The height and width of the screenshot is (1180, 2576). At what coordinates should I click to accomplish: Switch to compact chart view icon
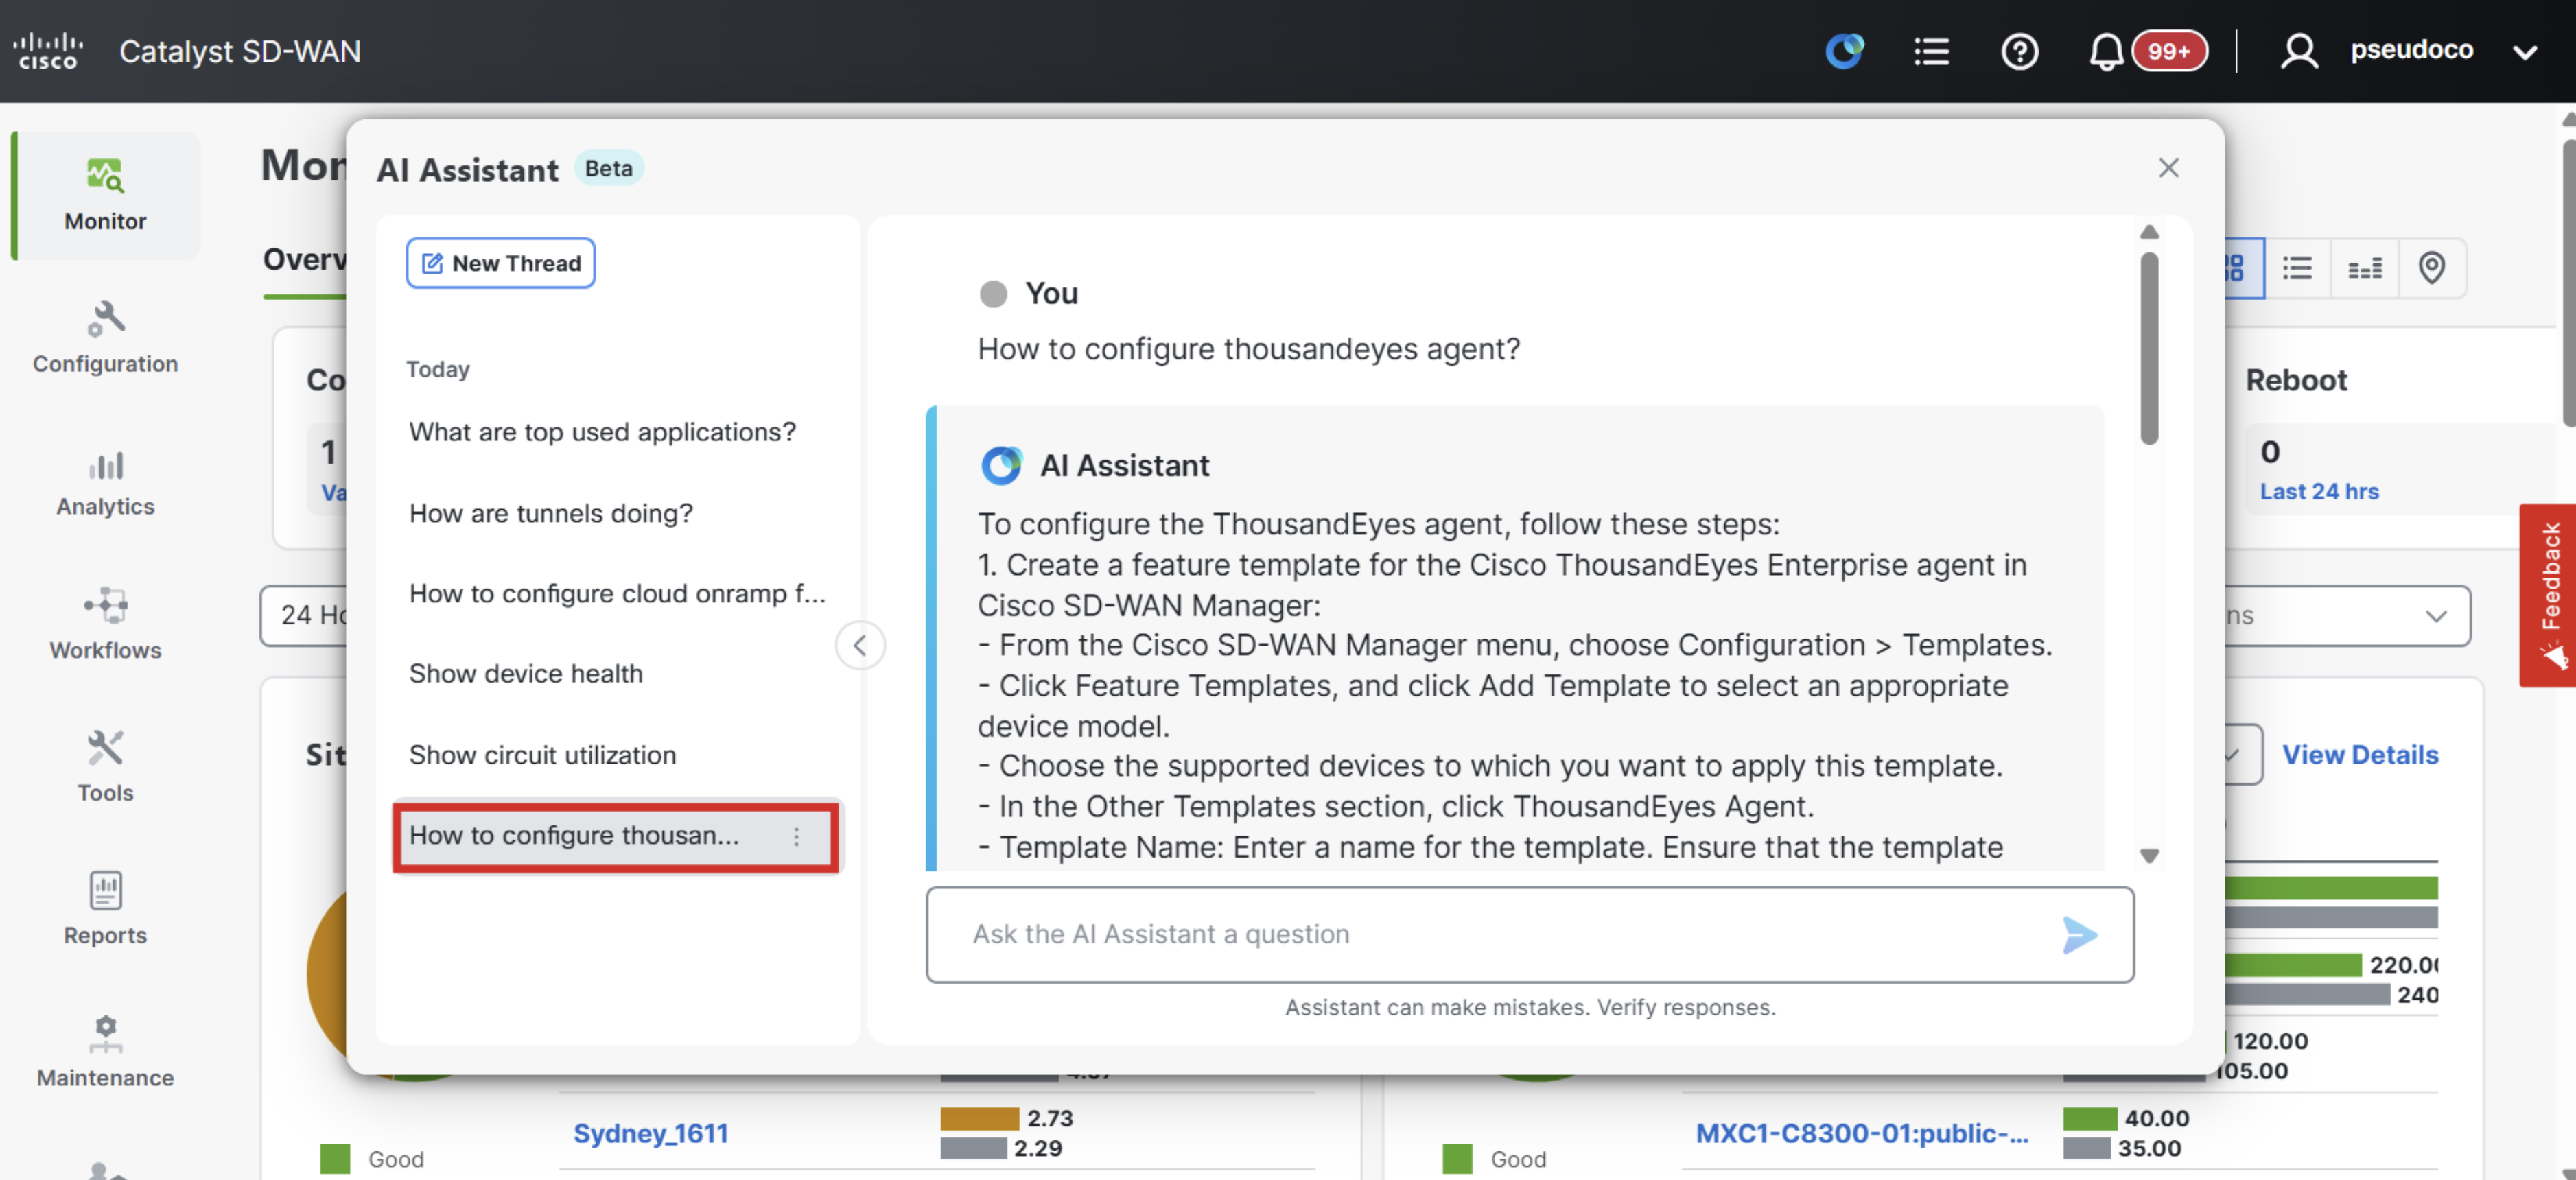pos(2365,268)
